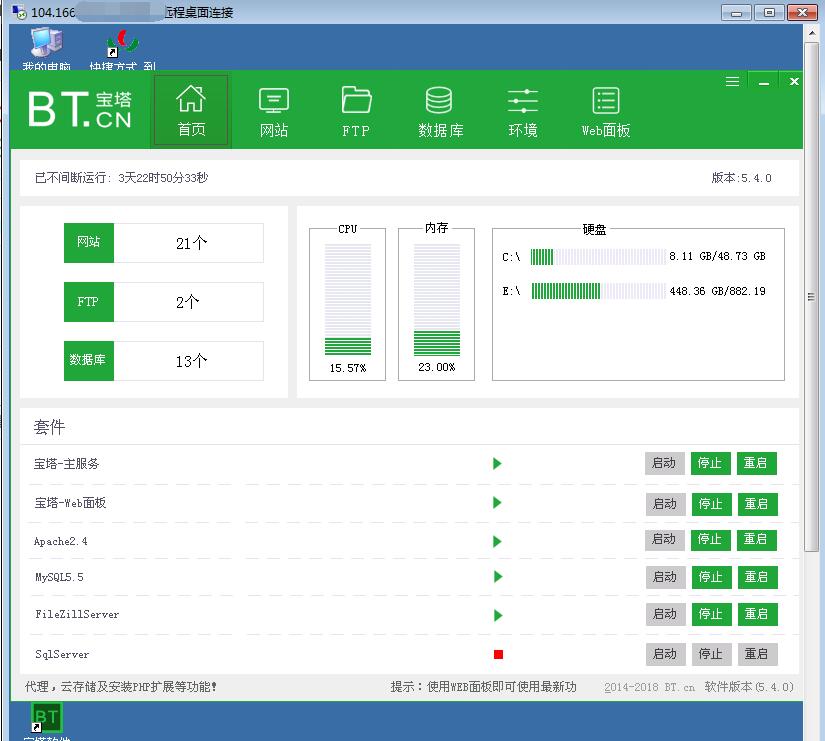825x741 pixels.
Task: Restart the 宝塔-Web面板 service
Action: coord(757,504)
